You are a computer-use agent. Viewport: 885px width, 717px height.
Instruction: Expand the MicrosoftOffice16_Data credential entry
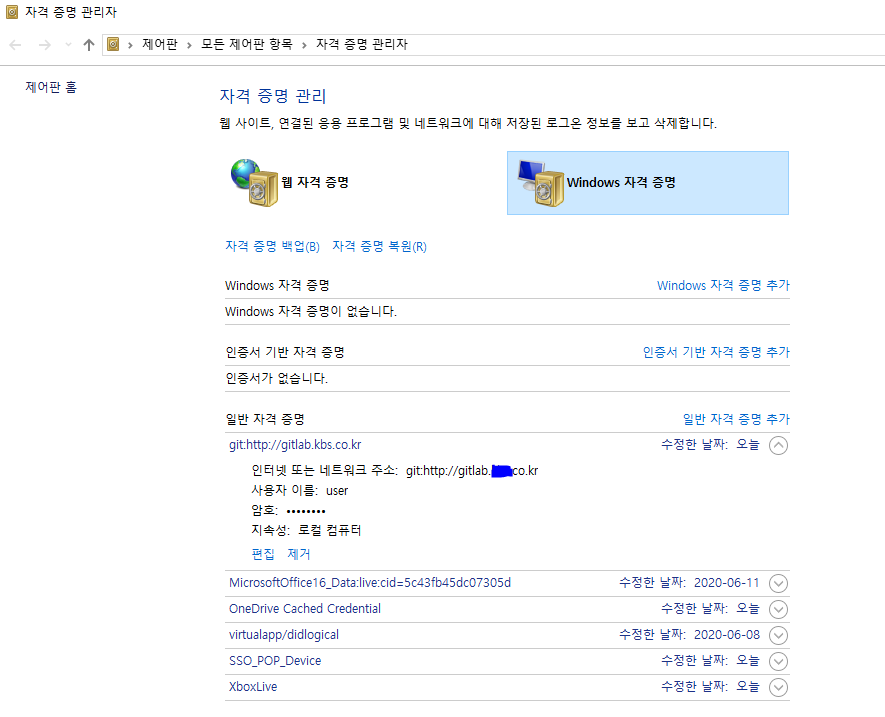pos(778,583)
